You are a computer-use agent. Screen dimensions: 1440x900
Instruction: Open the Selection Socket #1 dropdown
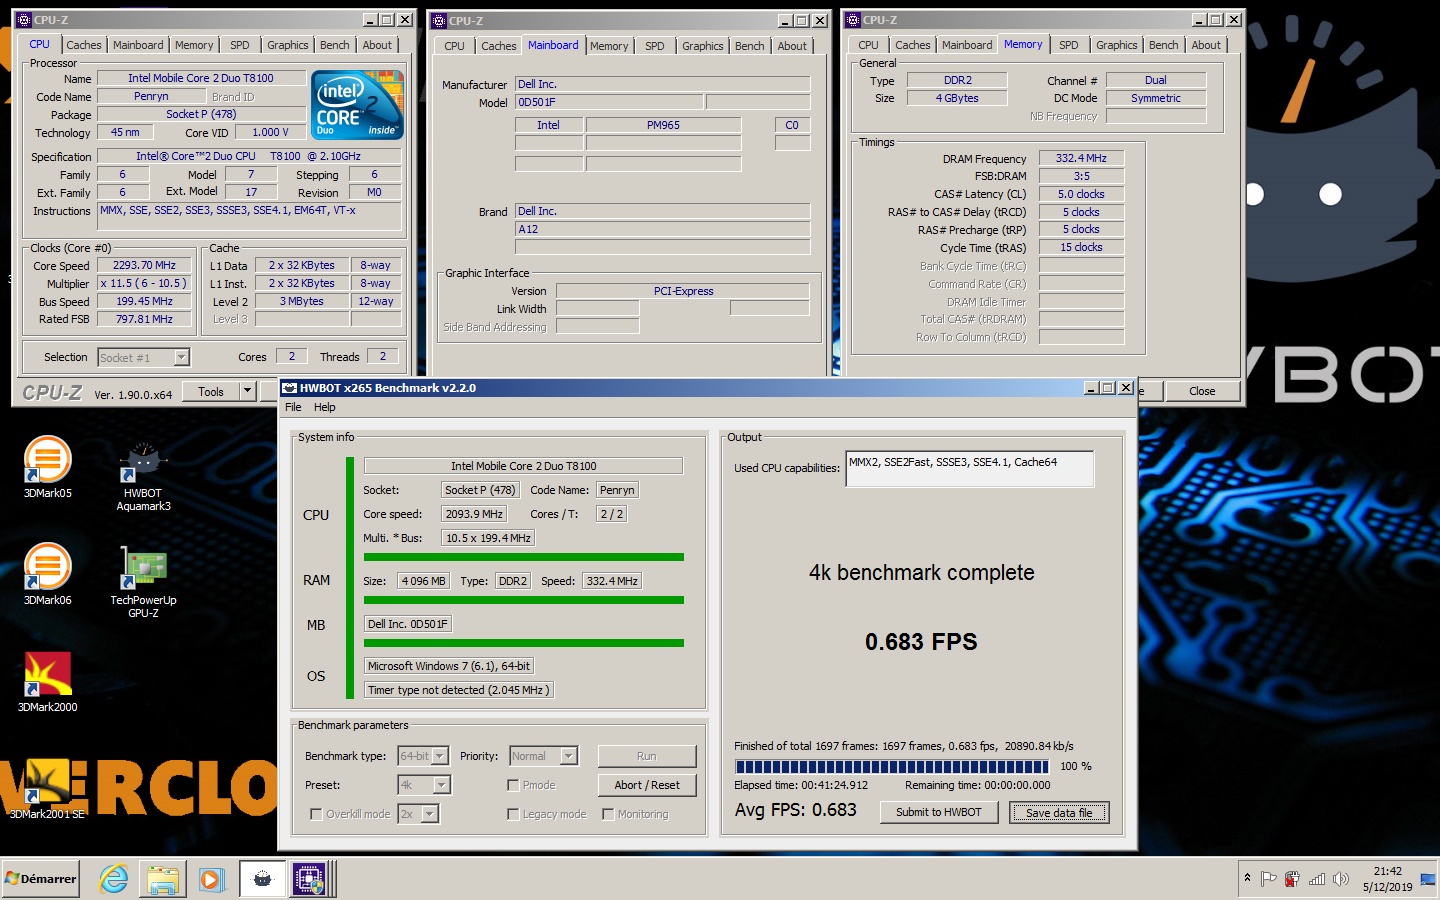[181, 358]
